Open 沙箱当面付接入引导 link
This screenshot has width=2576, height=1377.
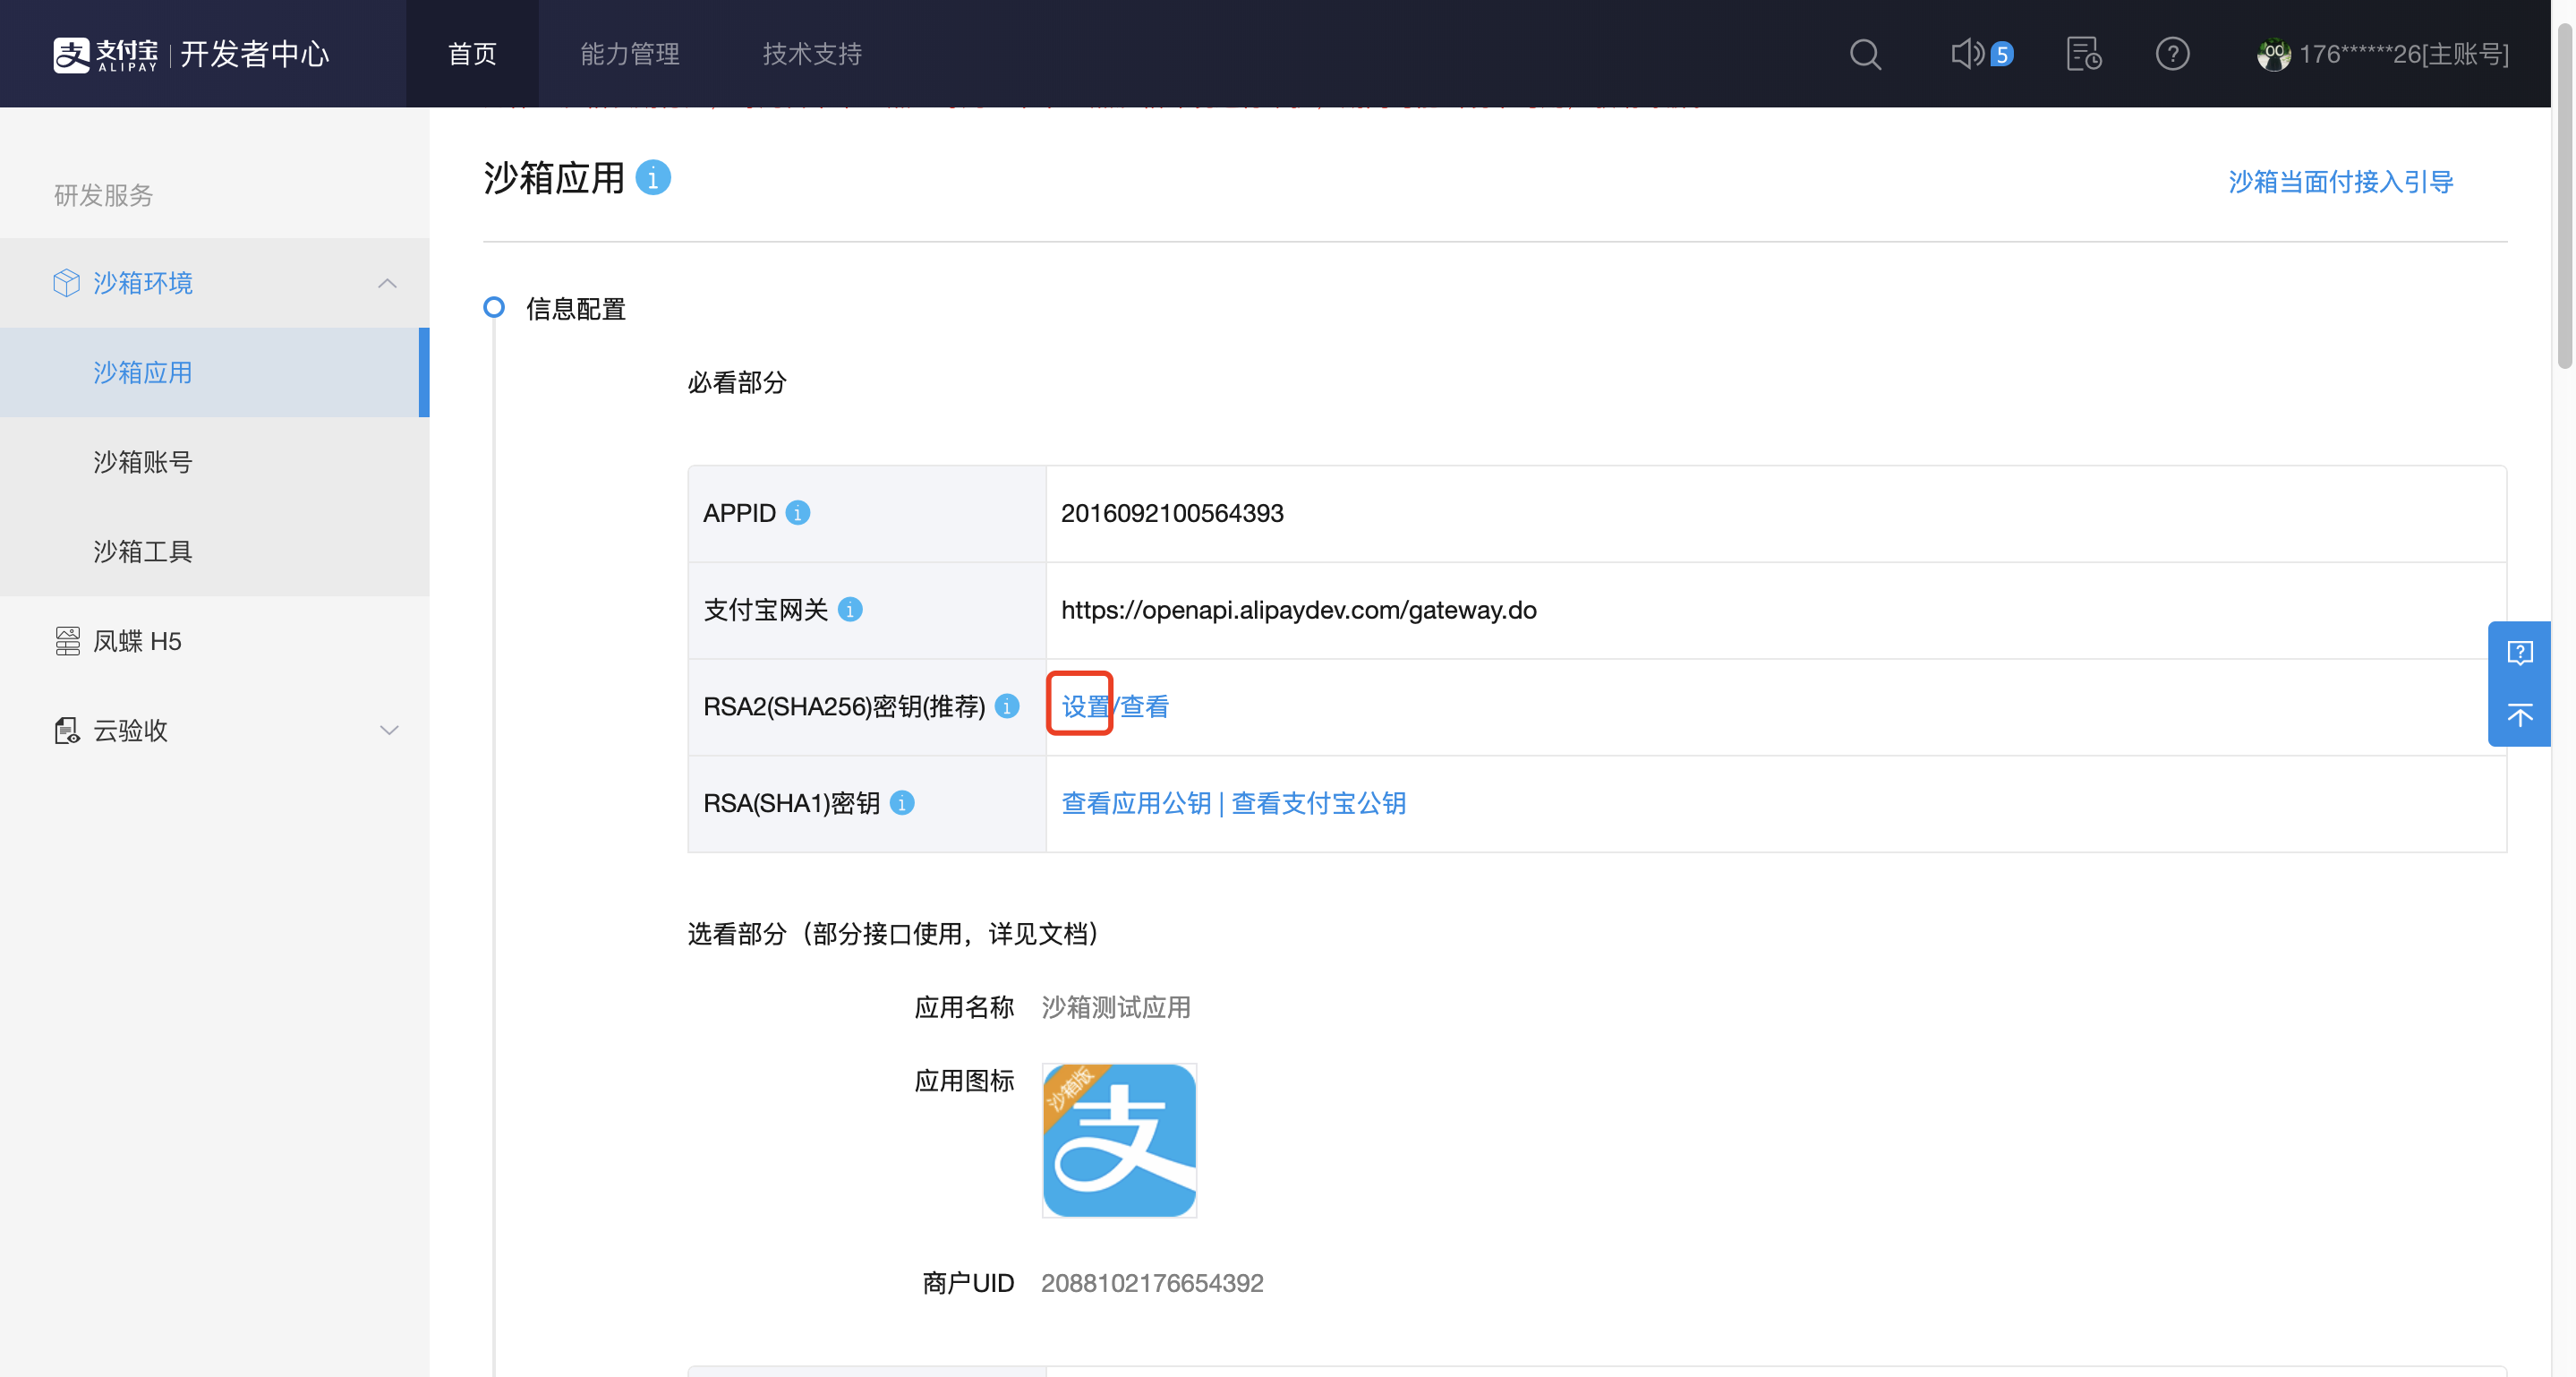[2340, 182]
